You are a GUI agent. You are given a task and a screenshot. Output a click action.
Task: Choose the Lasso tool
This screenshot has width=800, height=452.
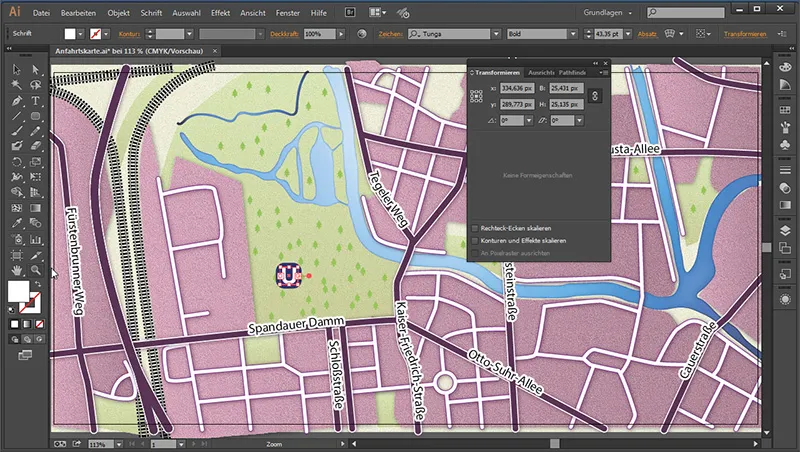pyautogui.click(x=35, y=85)
